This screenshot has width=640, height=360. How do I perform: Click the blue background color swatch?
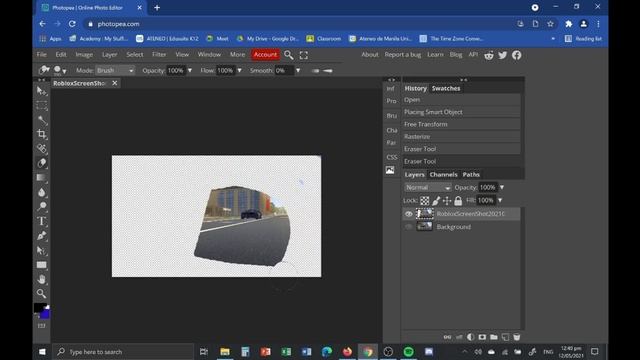[x=45, y=314]
